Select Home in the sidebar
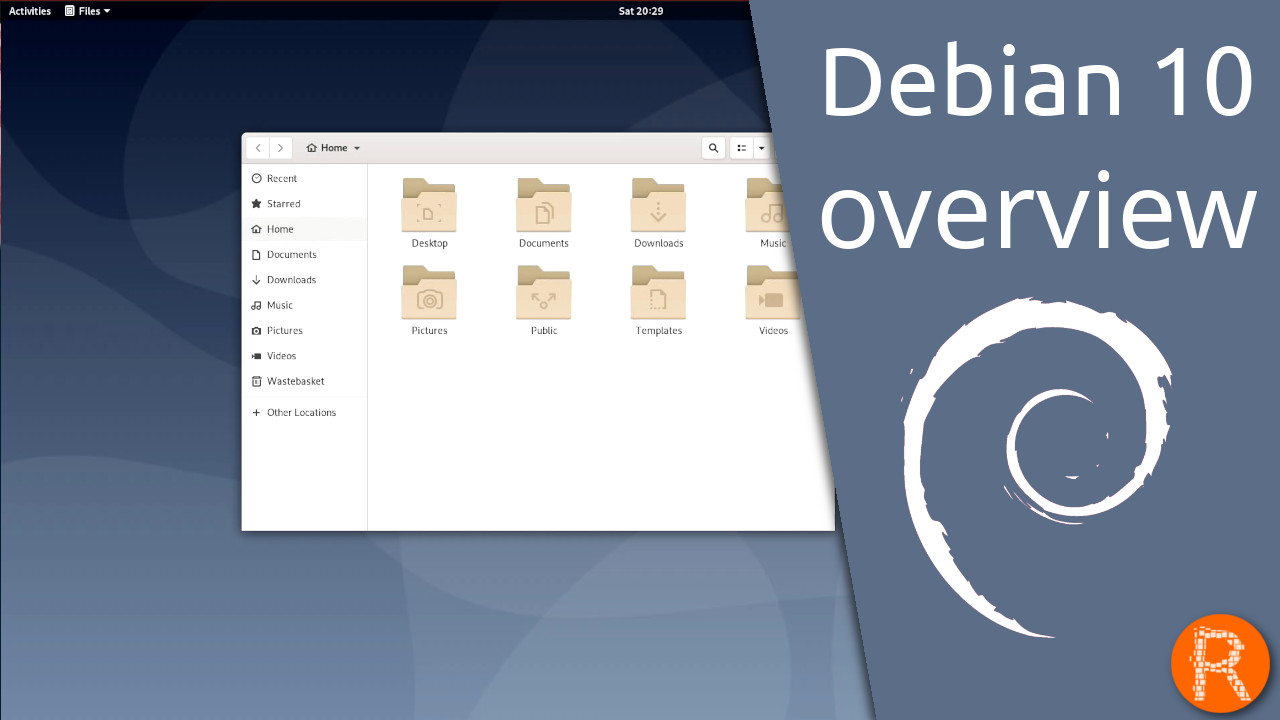Screen dimensions: 1280x720 [x=304, y=229]
